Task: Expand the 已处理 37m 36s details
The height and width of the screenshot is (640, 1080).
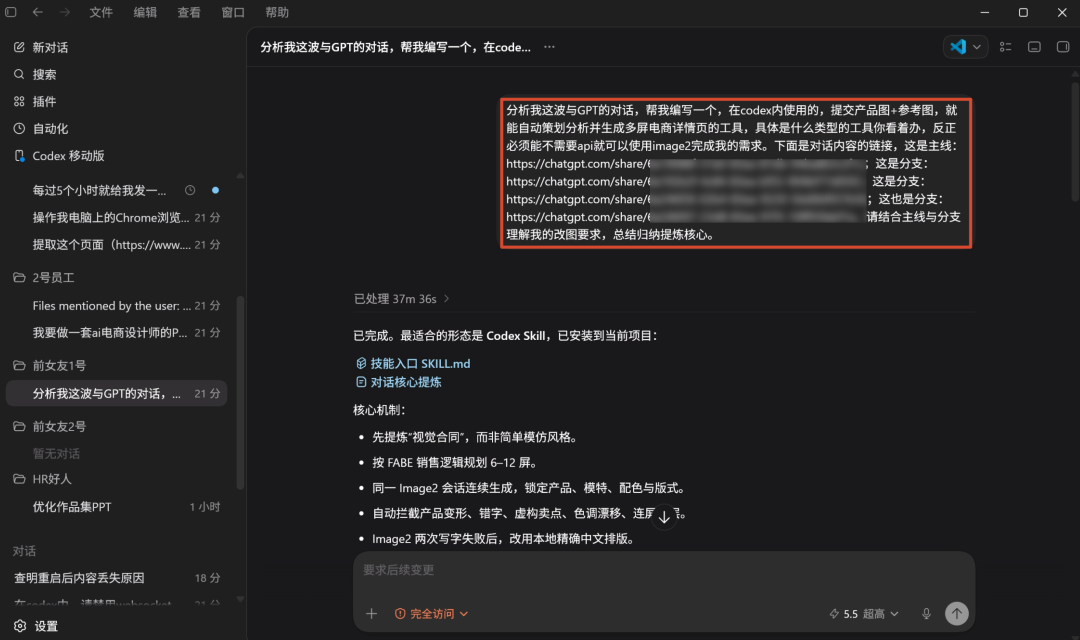Action: click(x=402, y=299)
